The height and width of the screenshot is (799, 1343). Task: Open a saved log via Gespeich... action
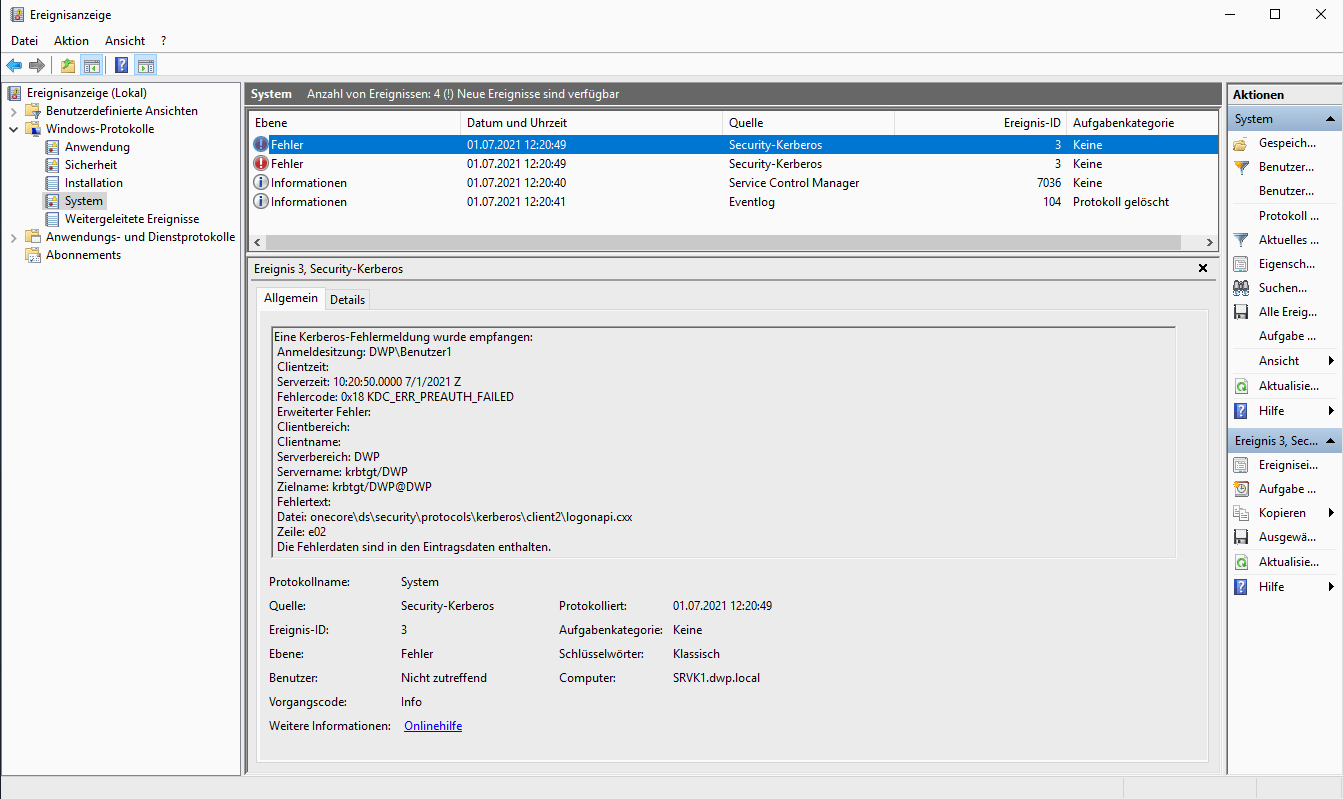[1286, 143]
